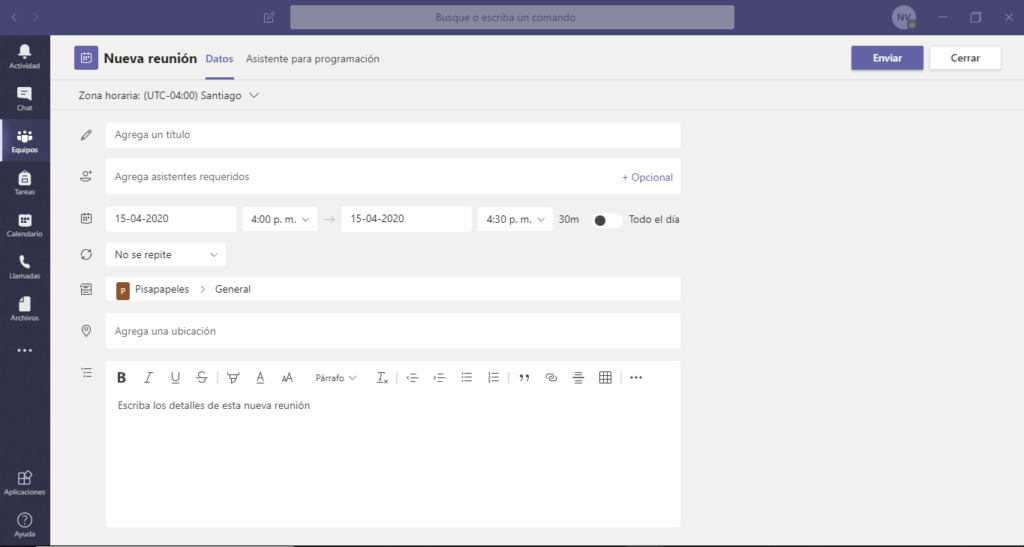Open the No se repite dropdown
The height and width of the screenshot is (547, 1024).
pyautogui.click(x=166, y=255)
